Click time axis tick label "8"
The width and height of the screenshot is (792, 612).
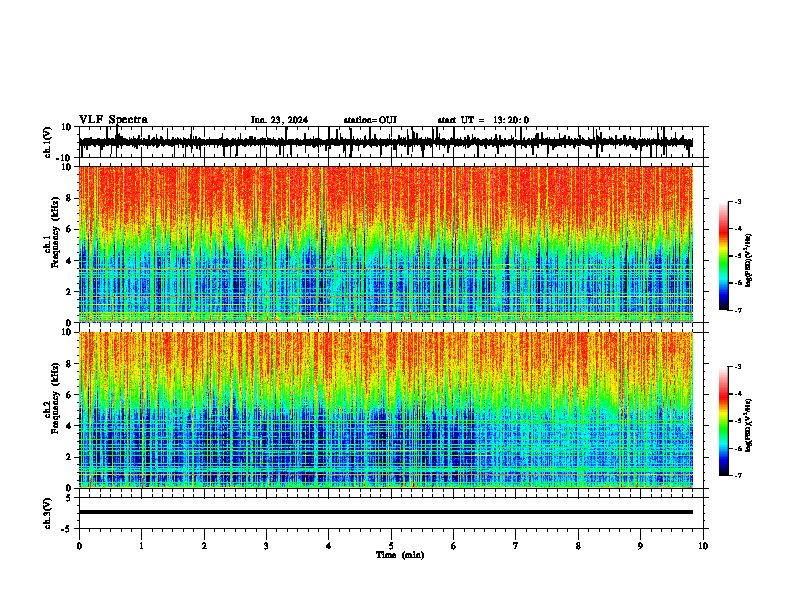click(x=578, y=546)
